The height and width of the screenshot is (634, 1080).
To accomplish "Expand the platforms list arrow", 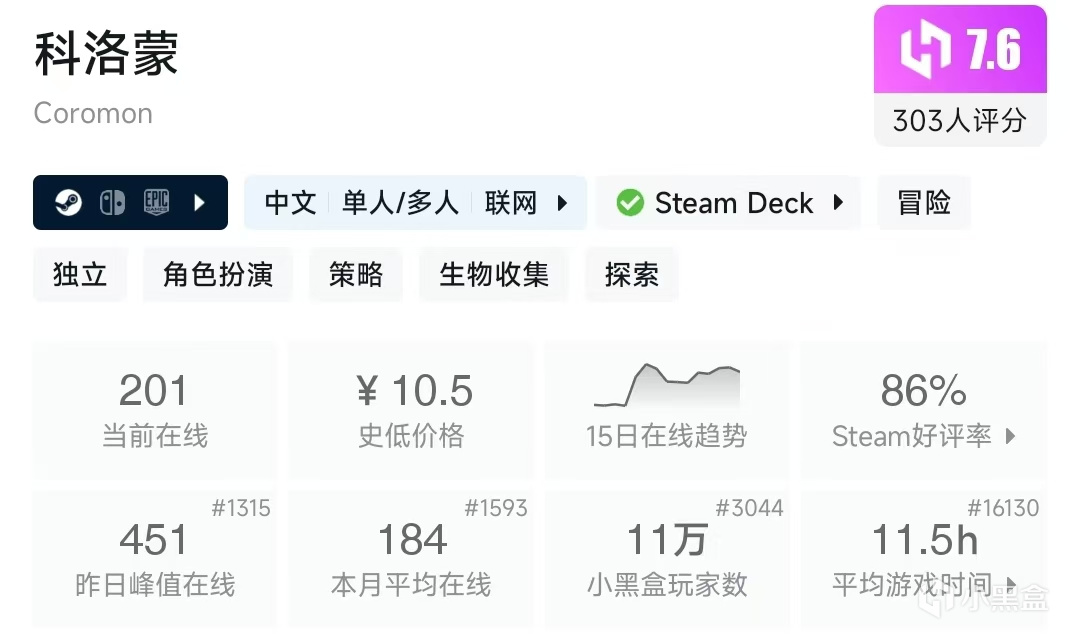I will pyautogui.click(x=199, y=203).
